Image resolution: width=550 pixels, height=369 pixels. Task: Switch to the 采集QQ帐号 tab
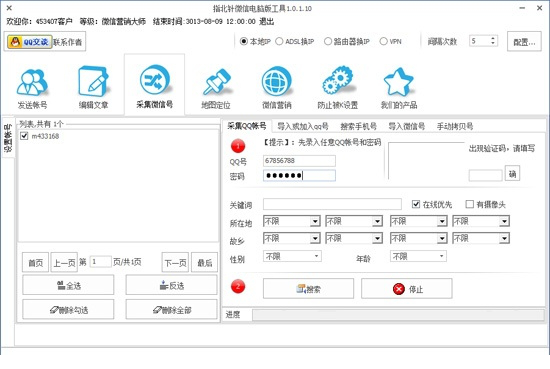246,126
